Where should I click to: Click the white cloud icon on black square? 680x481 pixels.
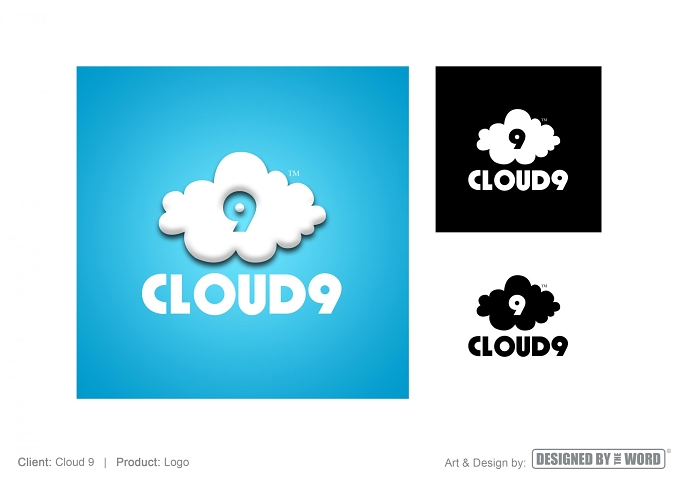[518, 136]
